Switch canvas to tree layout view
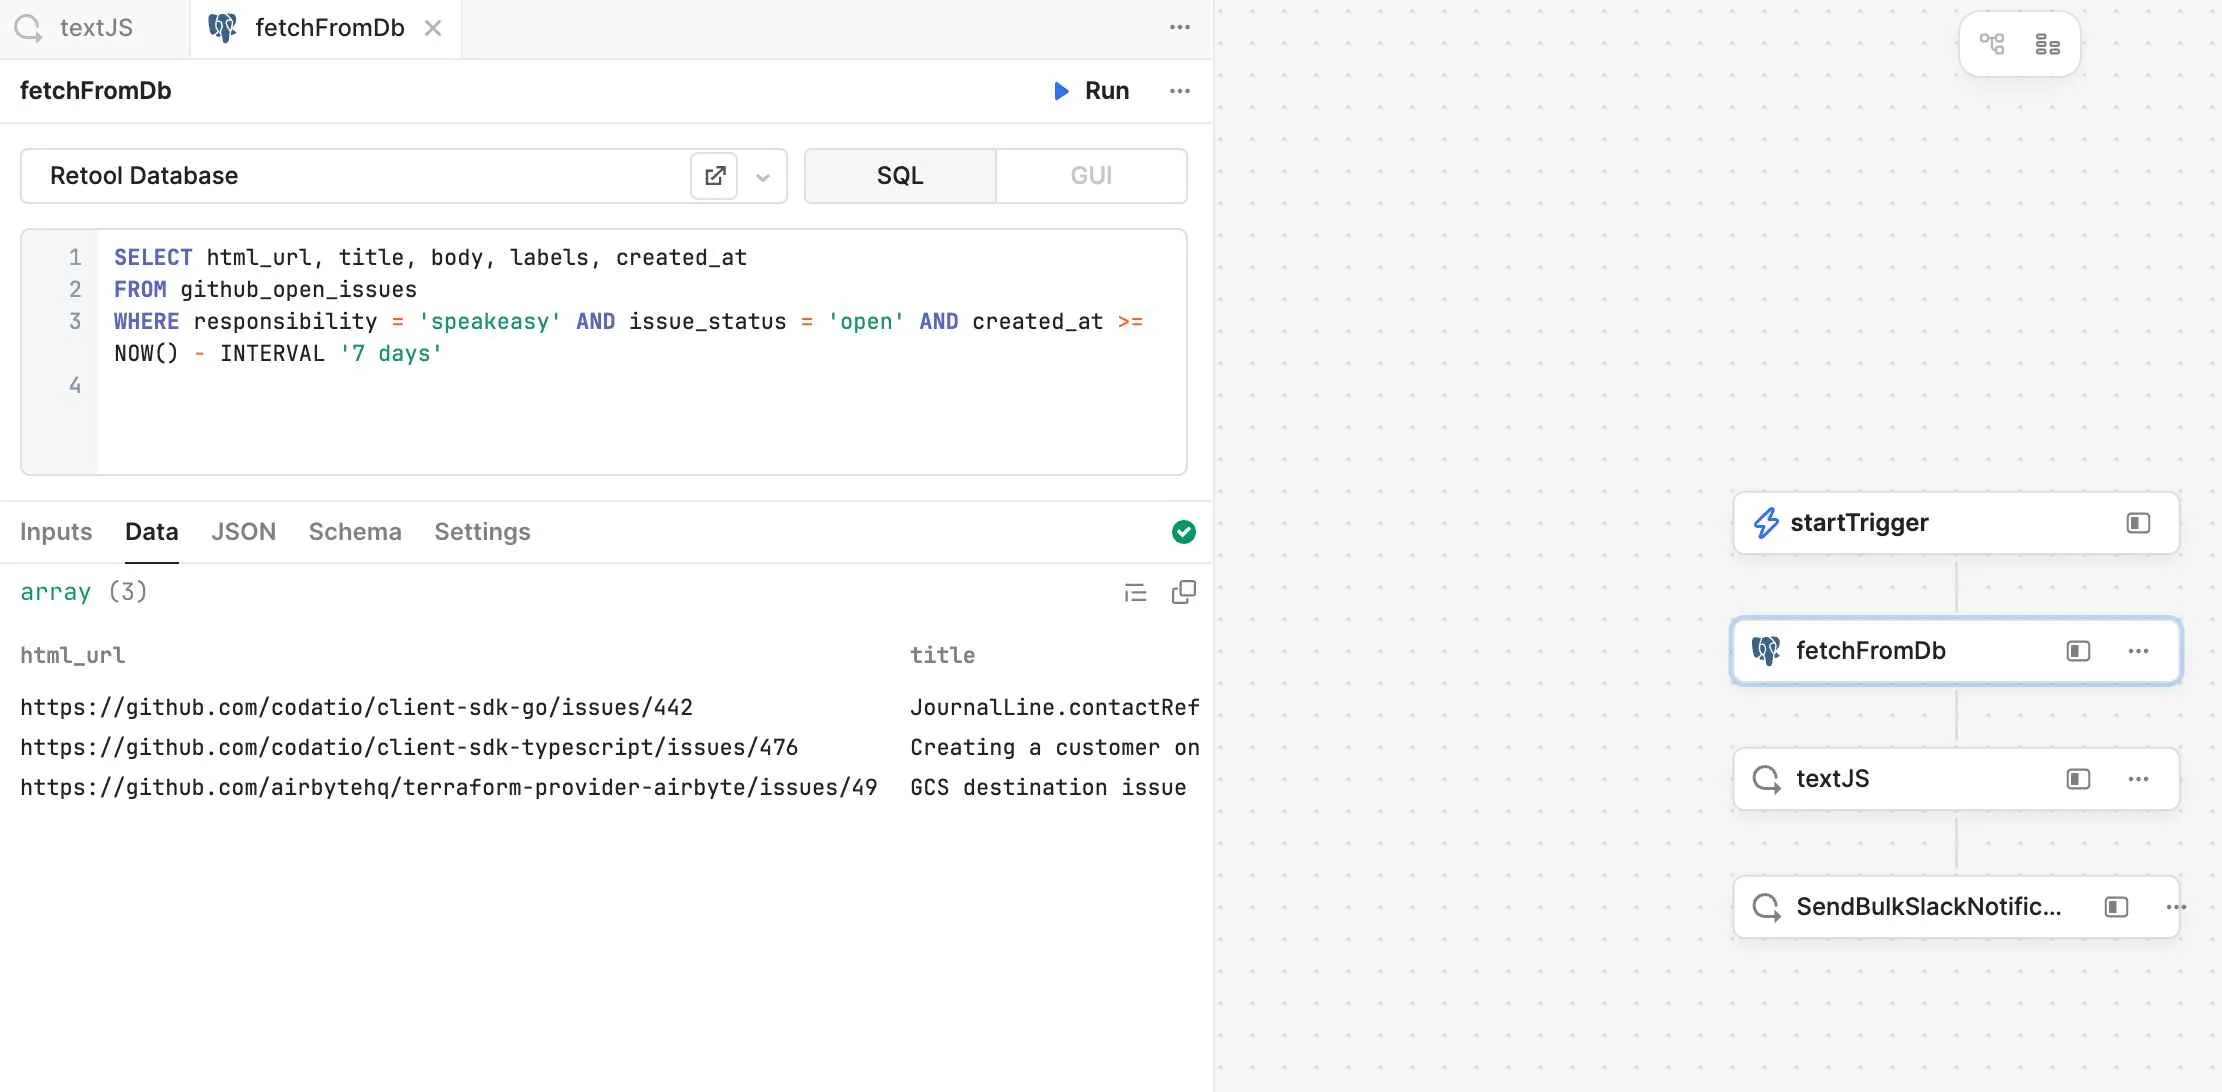The height and width of the screenshot is (1092, 2222). coord(1992,44)
